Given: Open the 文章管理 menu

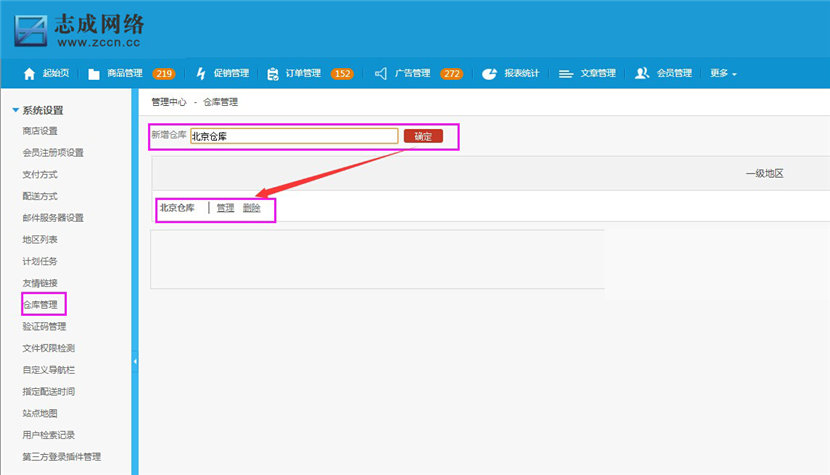Looking at the screenshot, I should [598, 73].
